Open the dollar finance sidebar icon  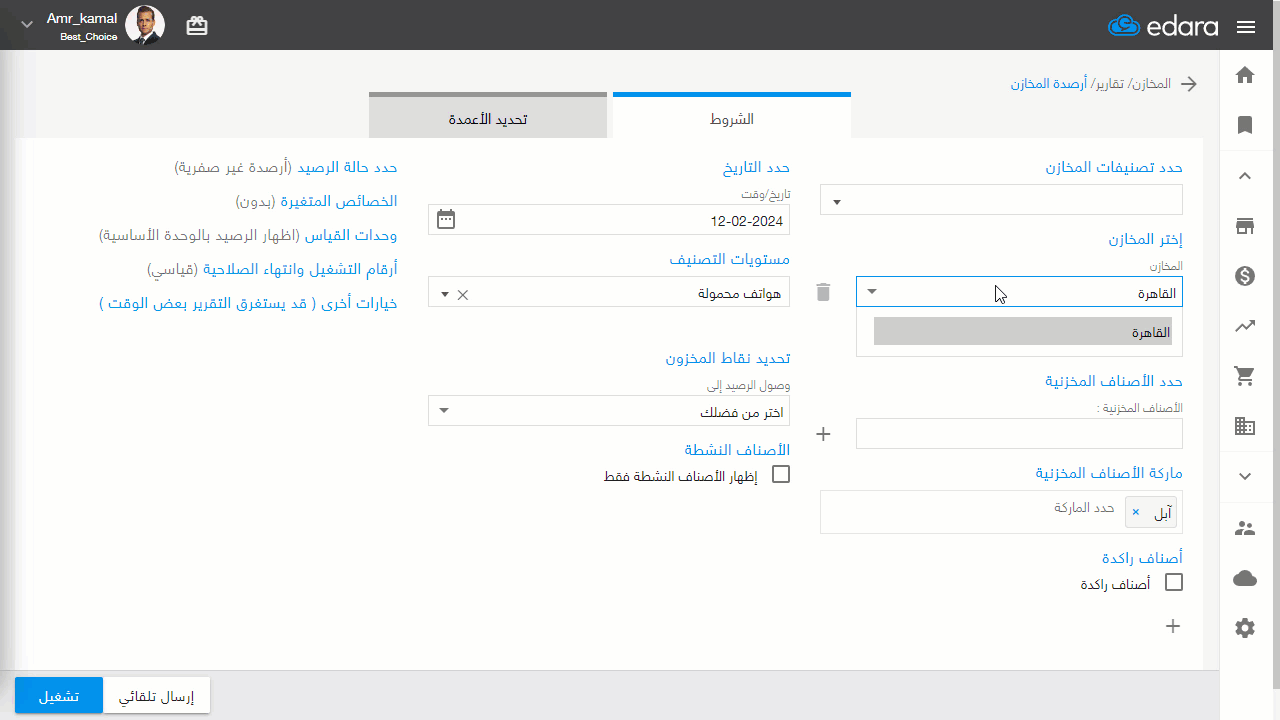[1245, 276]
